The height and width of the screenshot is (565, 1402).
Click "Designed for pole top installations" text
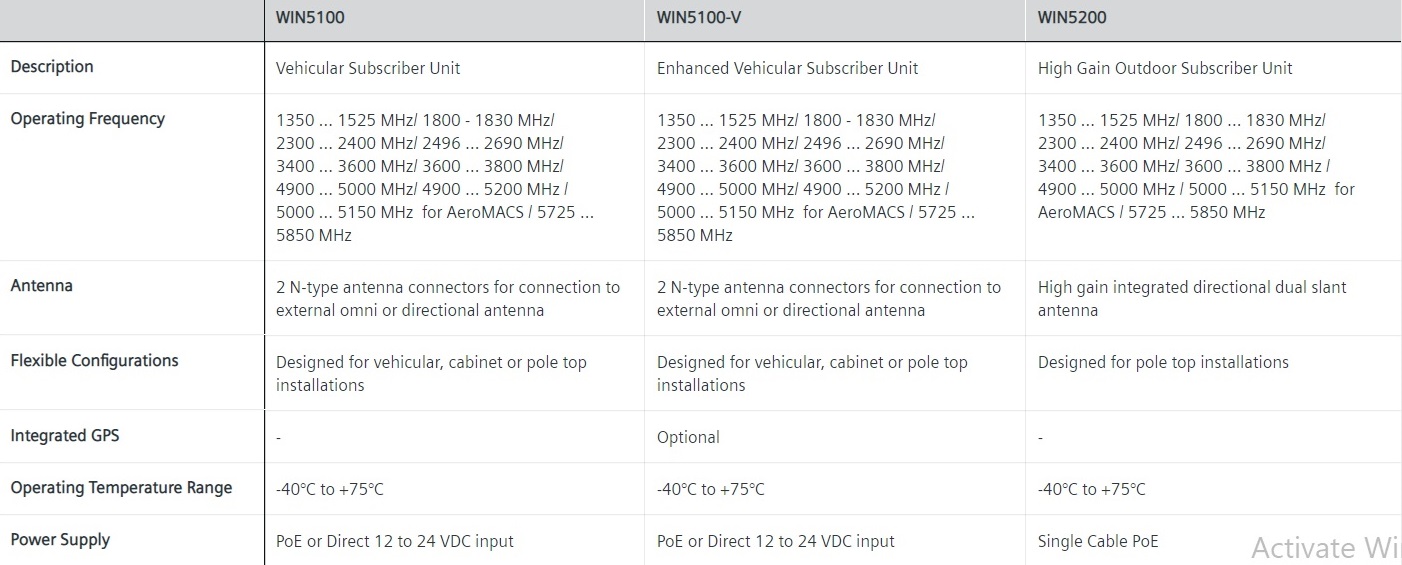pos(1163,362)
